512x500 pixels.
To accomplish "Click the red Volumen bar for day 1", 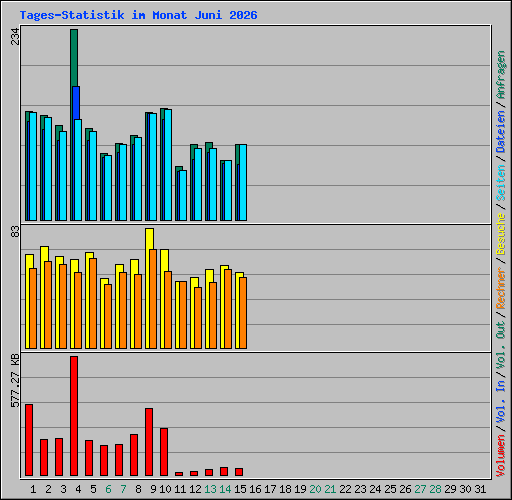I will [x=29, y=440].
